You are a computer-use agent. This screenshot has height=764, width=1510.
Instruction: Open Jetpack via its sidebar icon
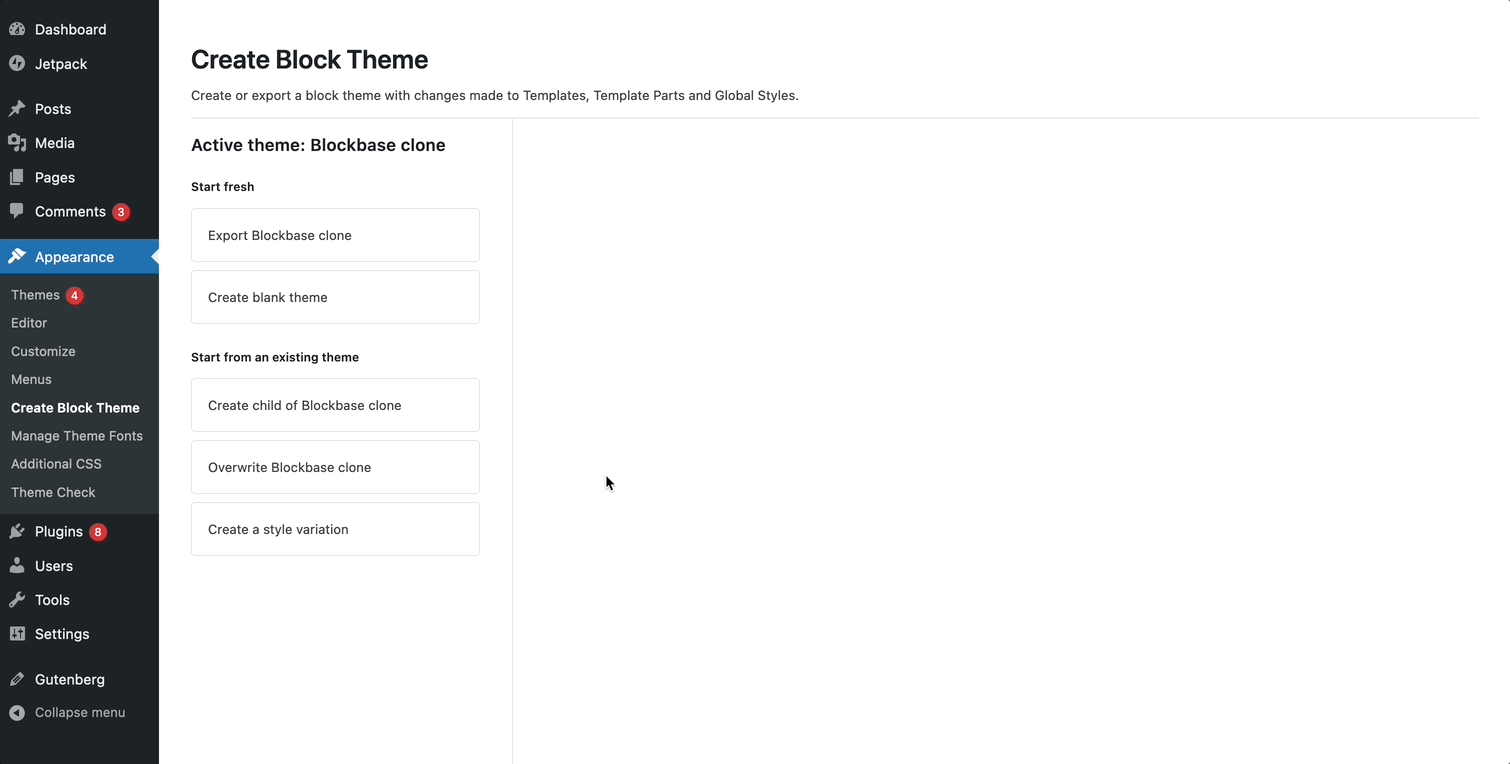tap(16, 63)
